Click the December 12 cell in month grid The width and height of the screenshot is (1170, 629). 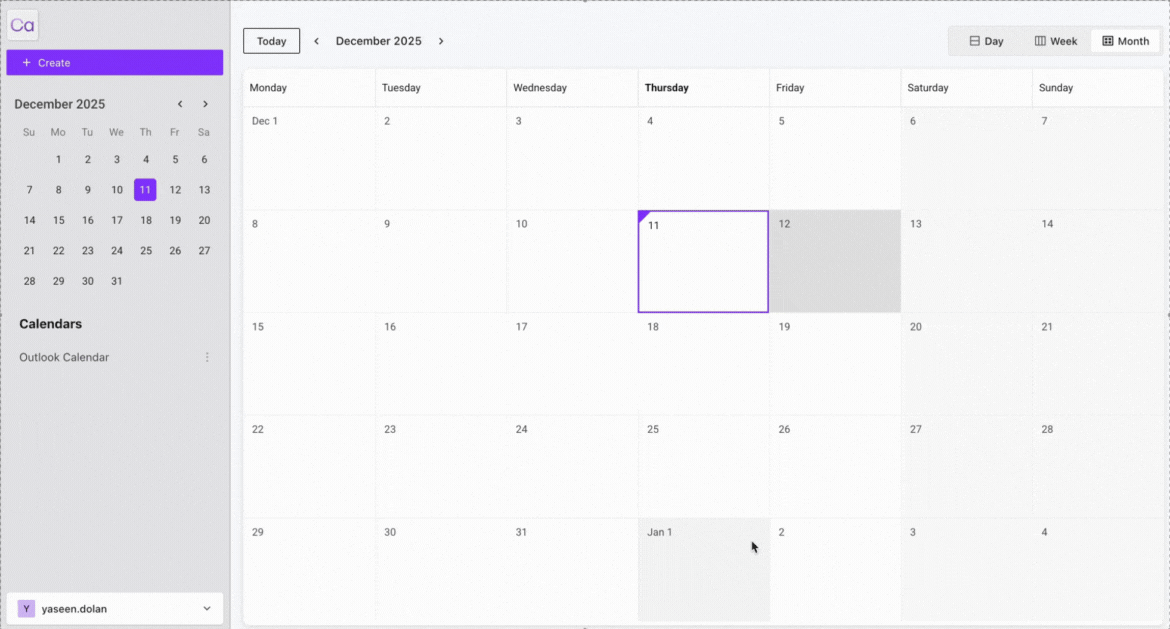tap(835, 261)
